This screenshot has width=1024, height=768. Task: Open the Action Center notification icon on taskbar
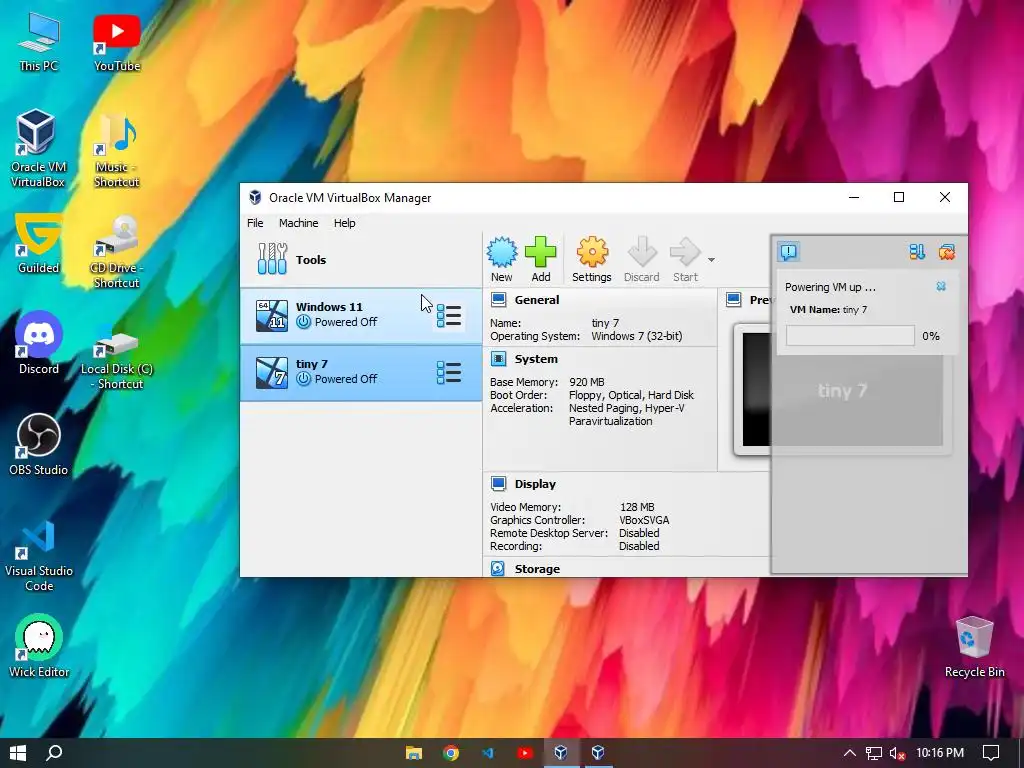click(991, 753)
